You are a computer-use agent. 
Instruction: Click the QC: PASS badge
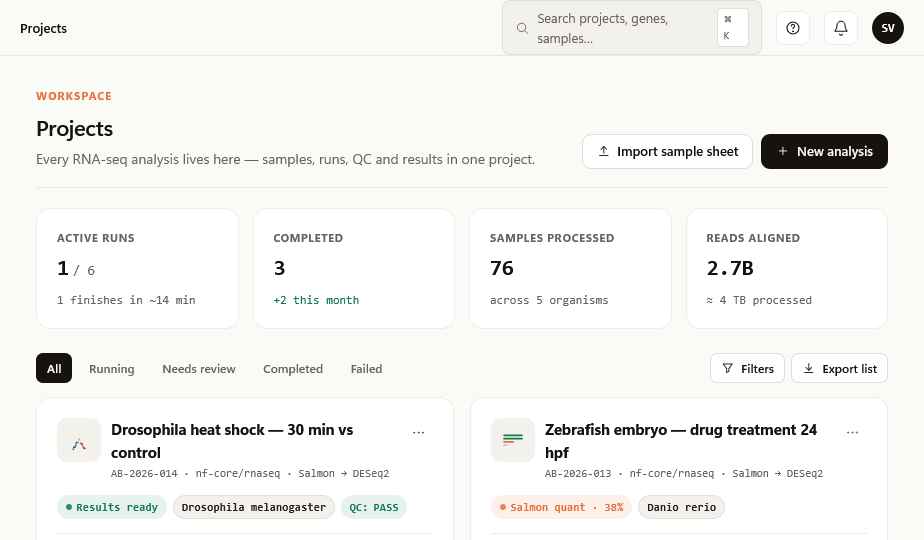[374, 507]
